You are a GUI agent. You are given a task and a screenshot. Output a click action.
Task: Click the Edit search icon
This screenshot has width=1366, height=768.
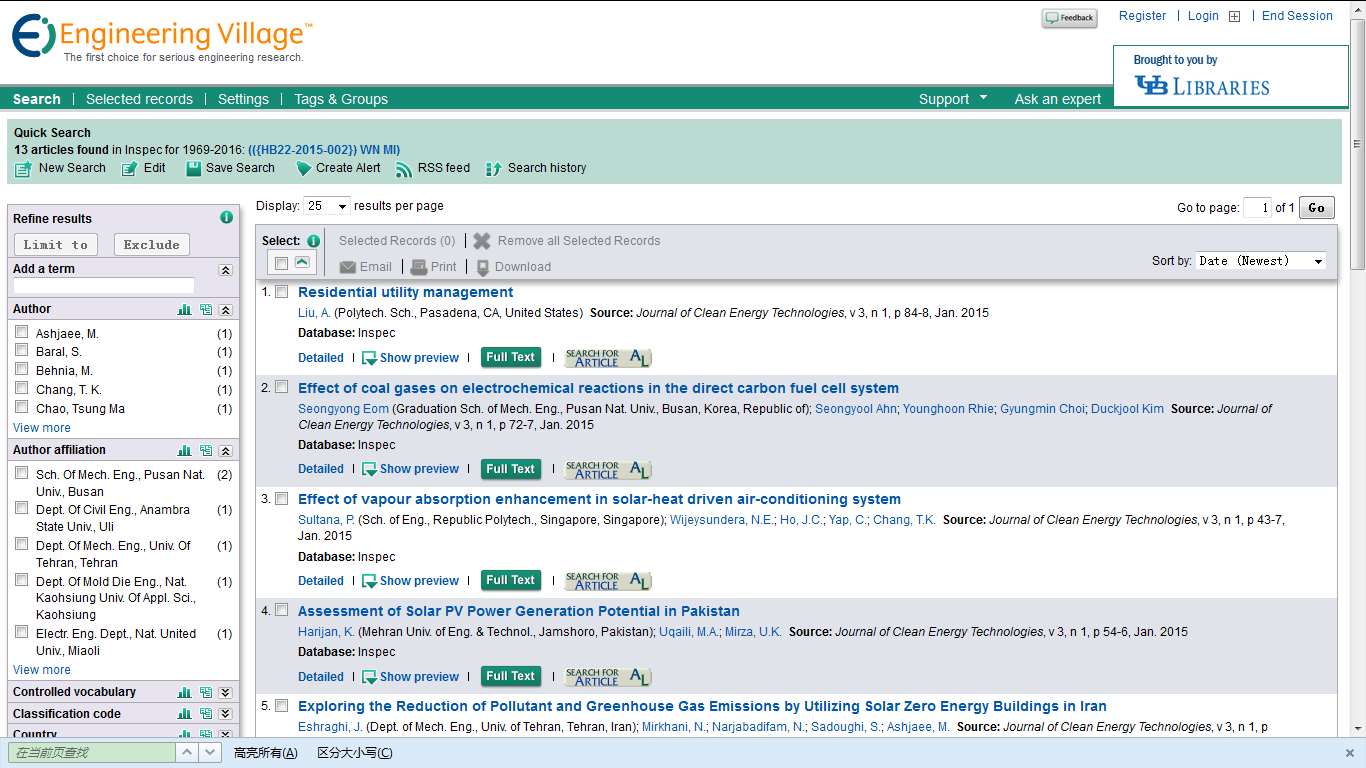[x=130, y=169]
